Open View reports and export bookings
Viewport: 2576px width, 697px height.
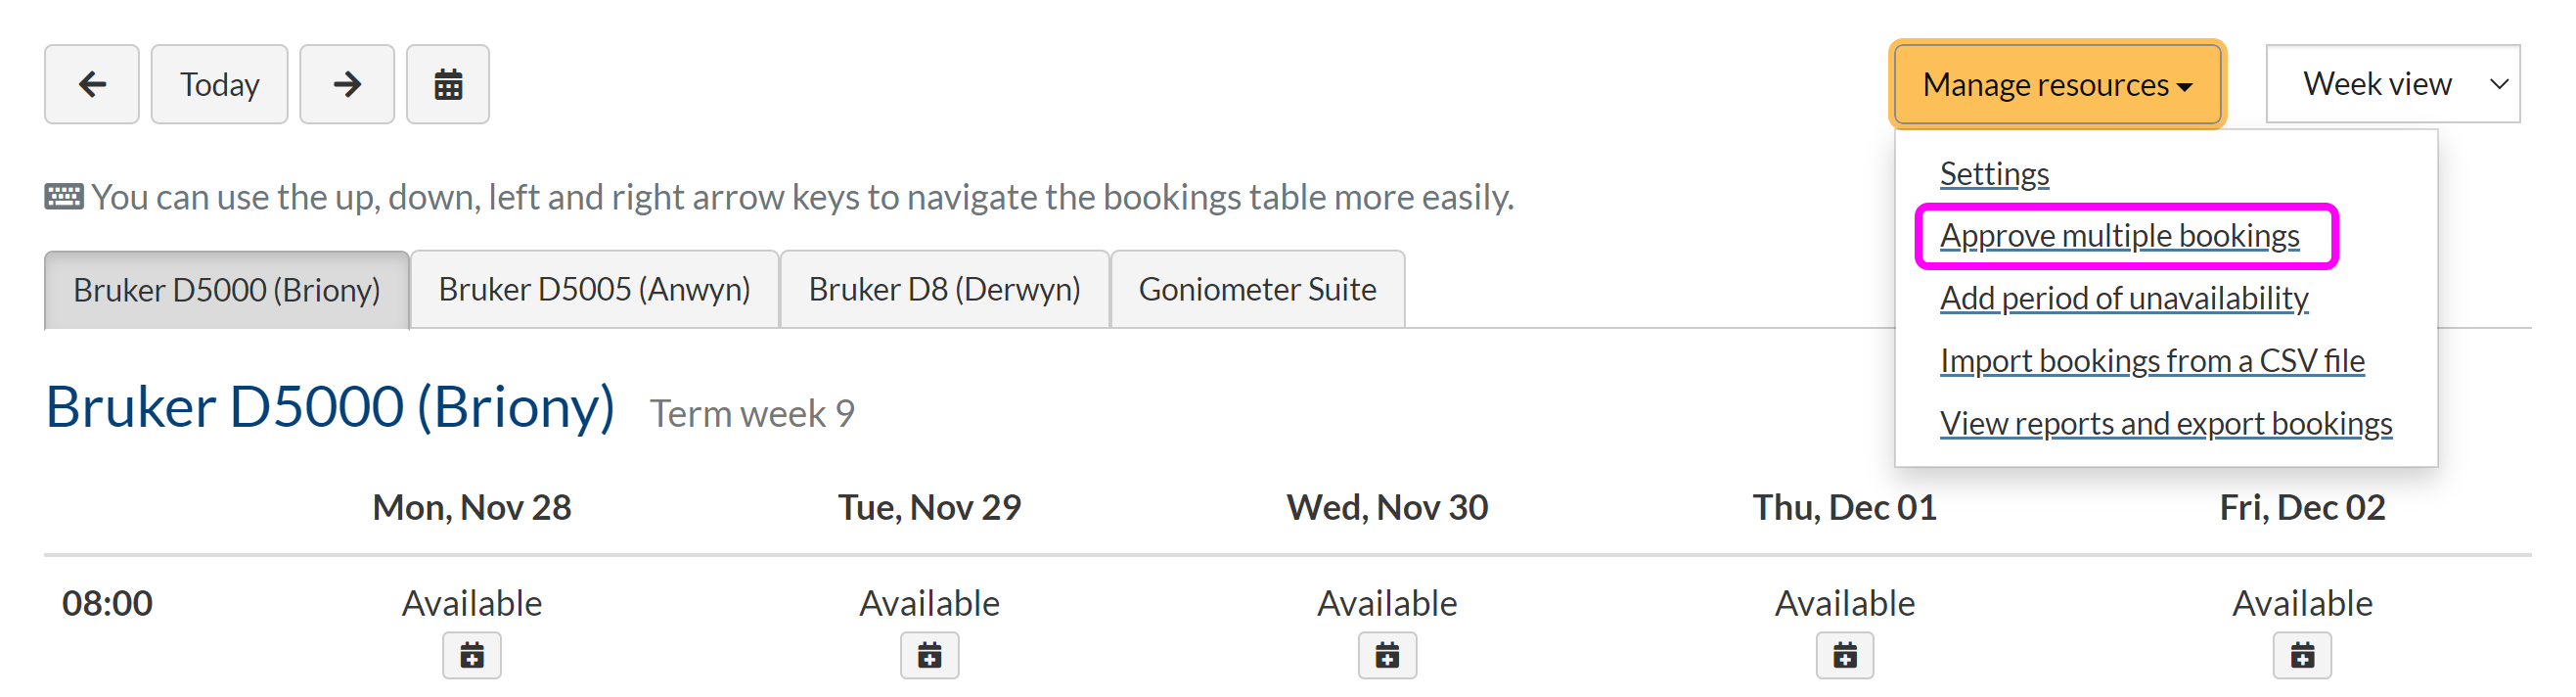tap(2165, 424)
